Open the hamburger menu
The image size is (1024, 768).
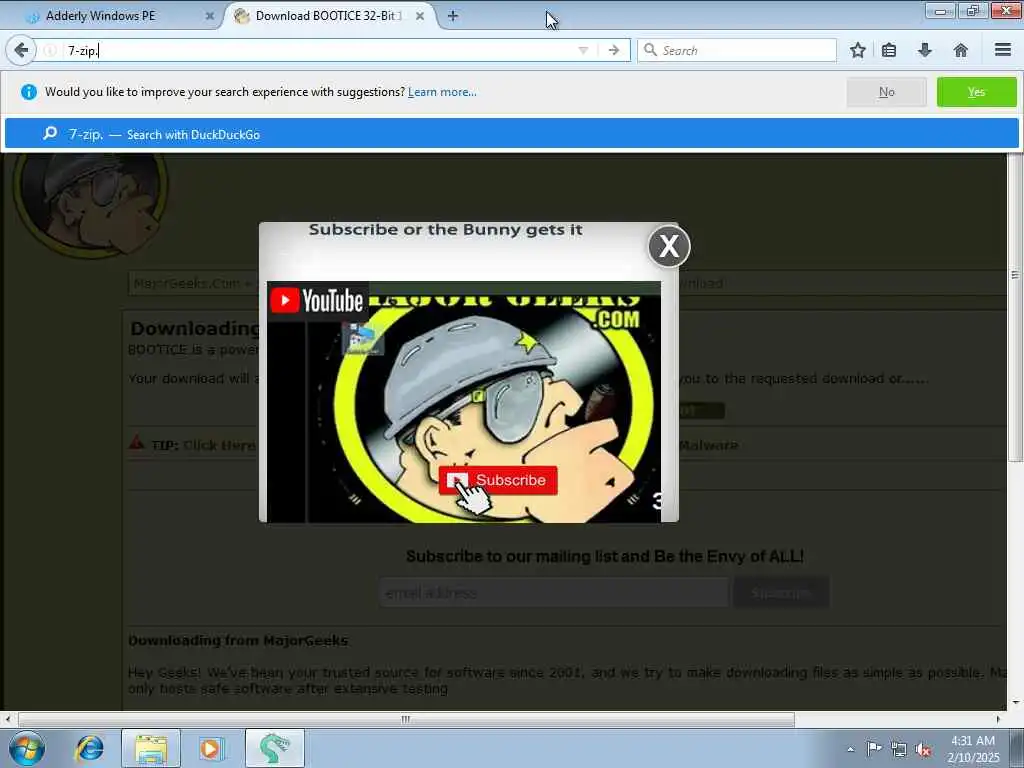tap(1002, 50)
